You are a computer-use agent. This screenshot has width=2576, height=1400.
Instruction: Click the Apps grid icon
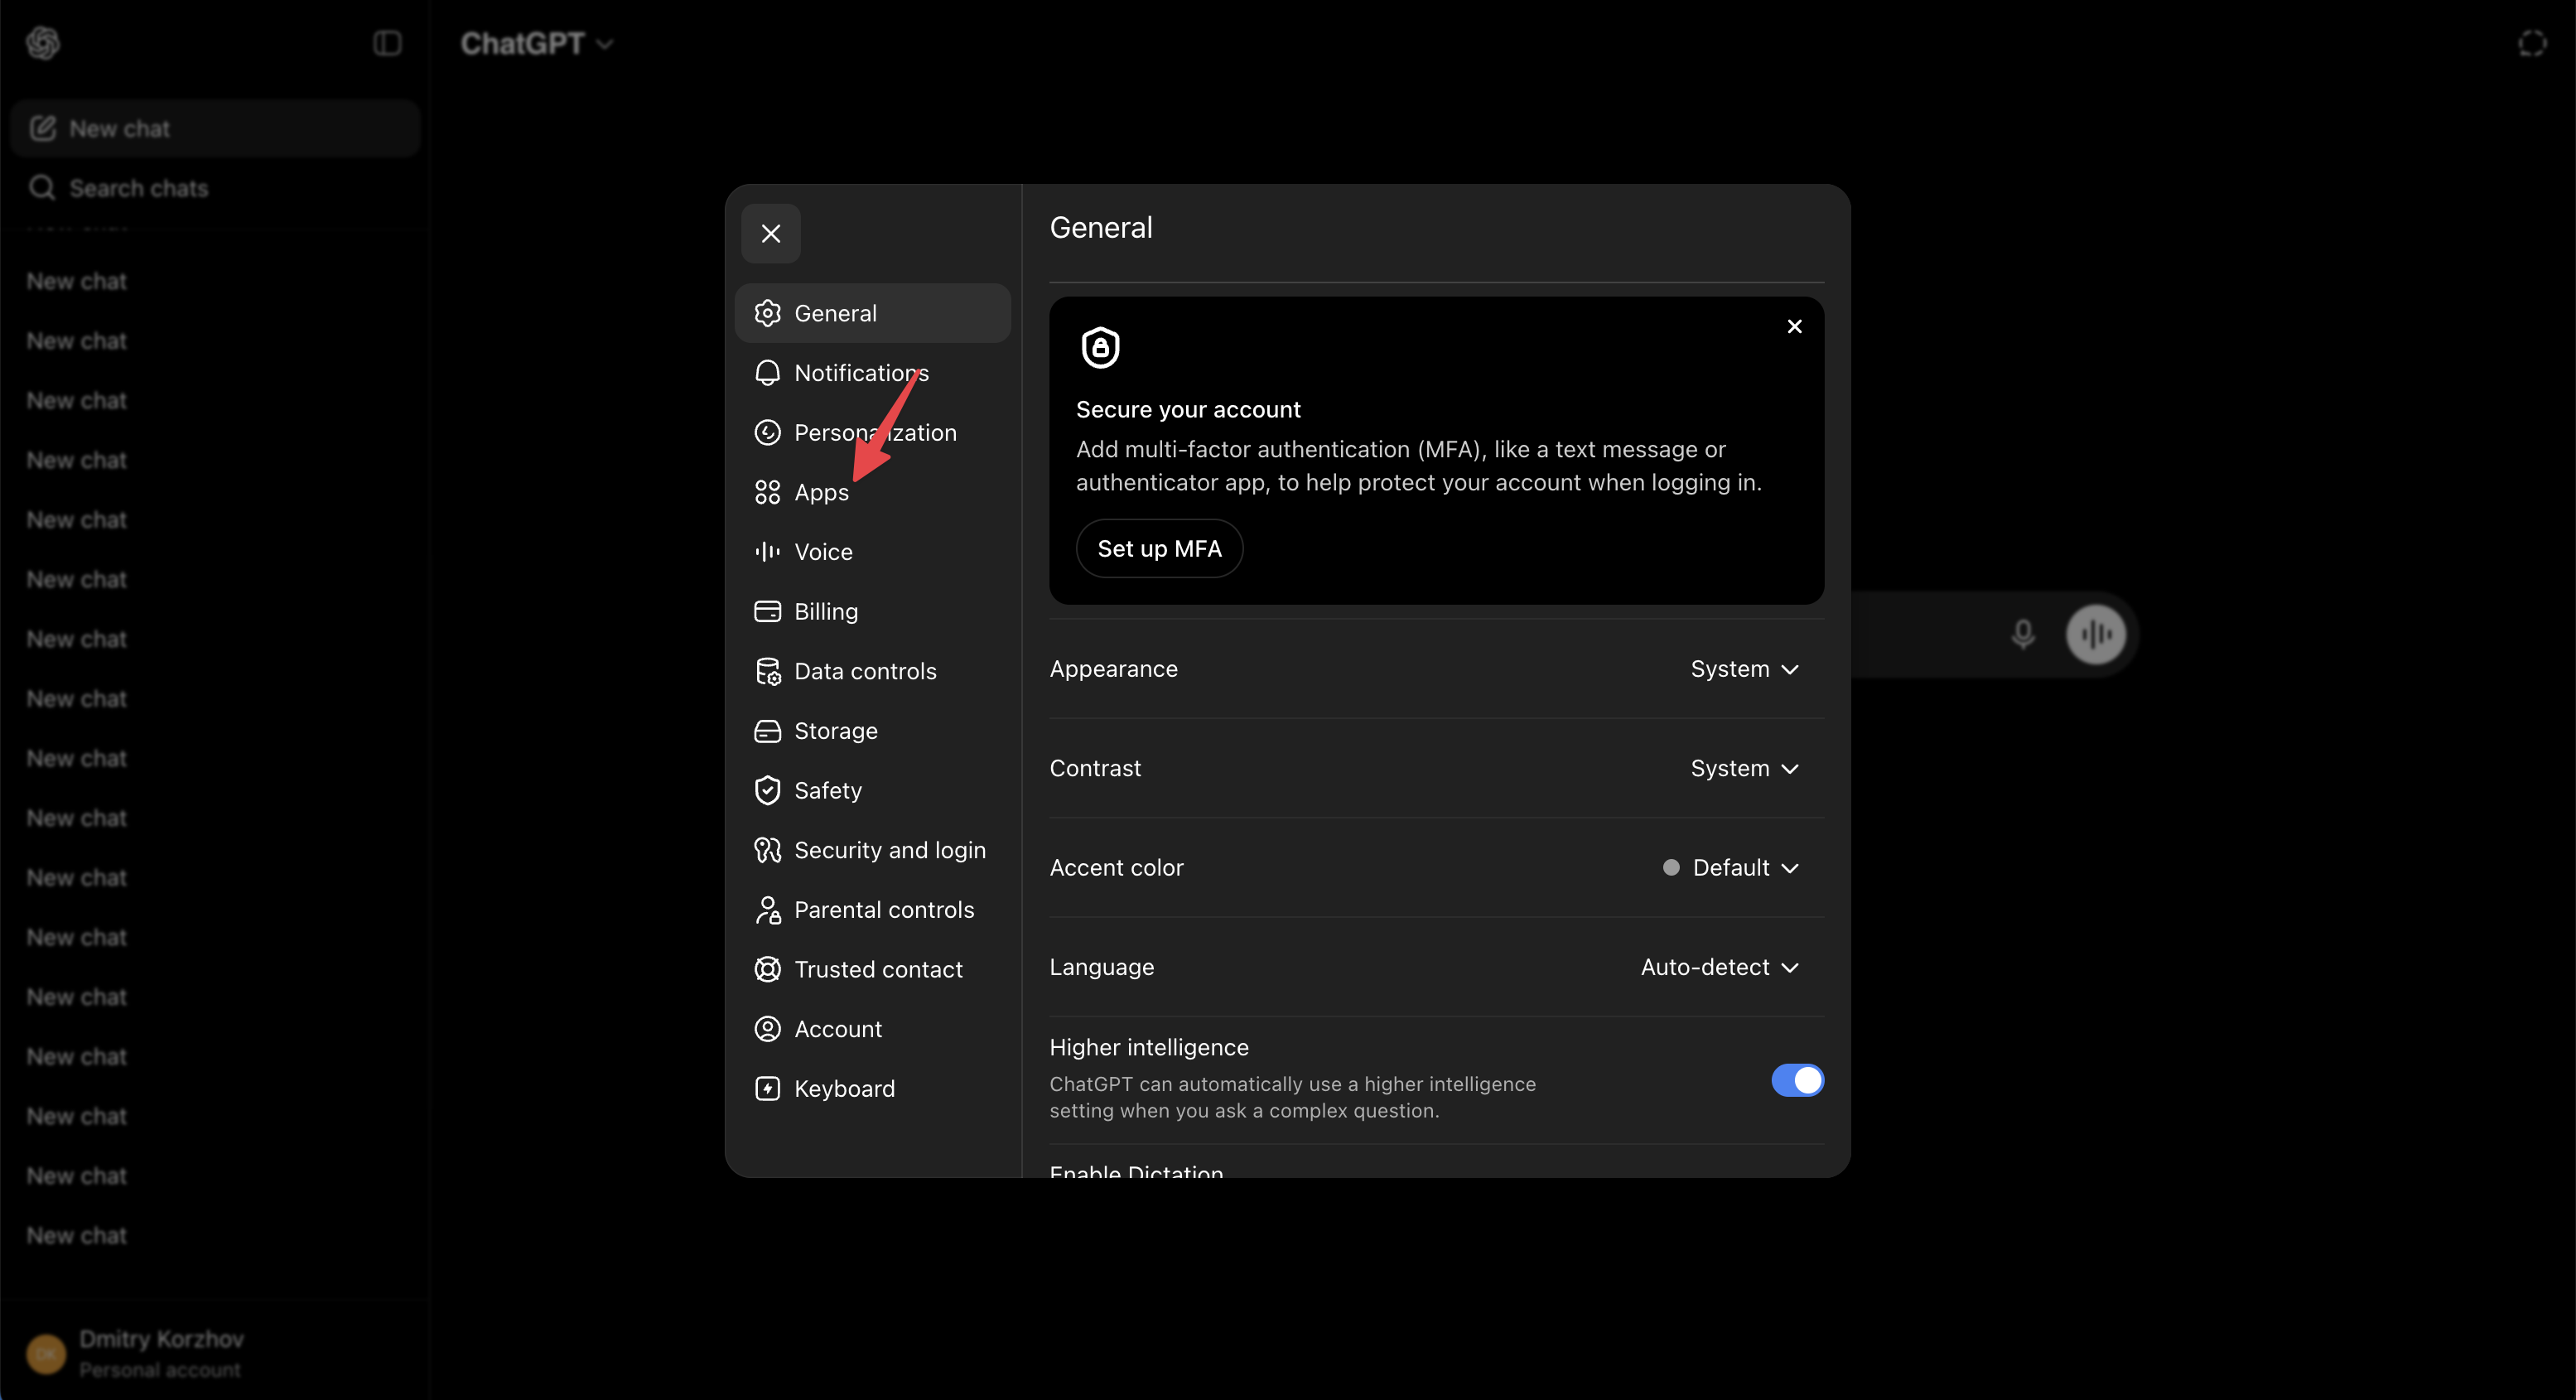[767, 492]
